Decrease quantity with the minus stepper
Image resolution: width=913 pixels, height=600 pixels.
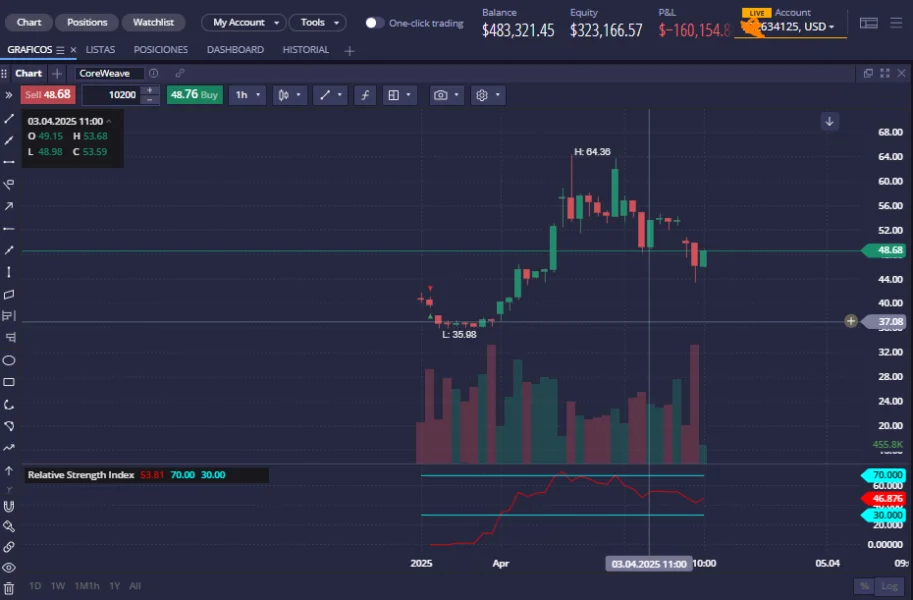coord(150,100)
